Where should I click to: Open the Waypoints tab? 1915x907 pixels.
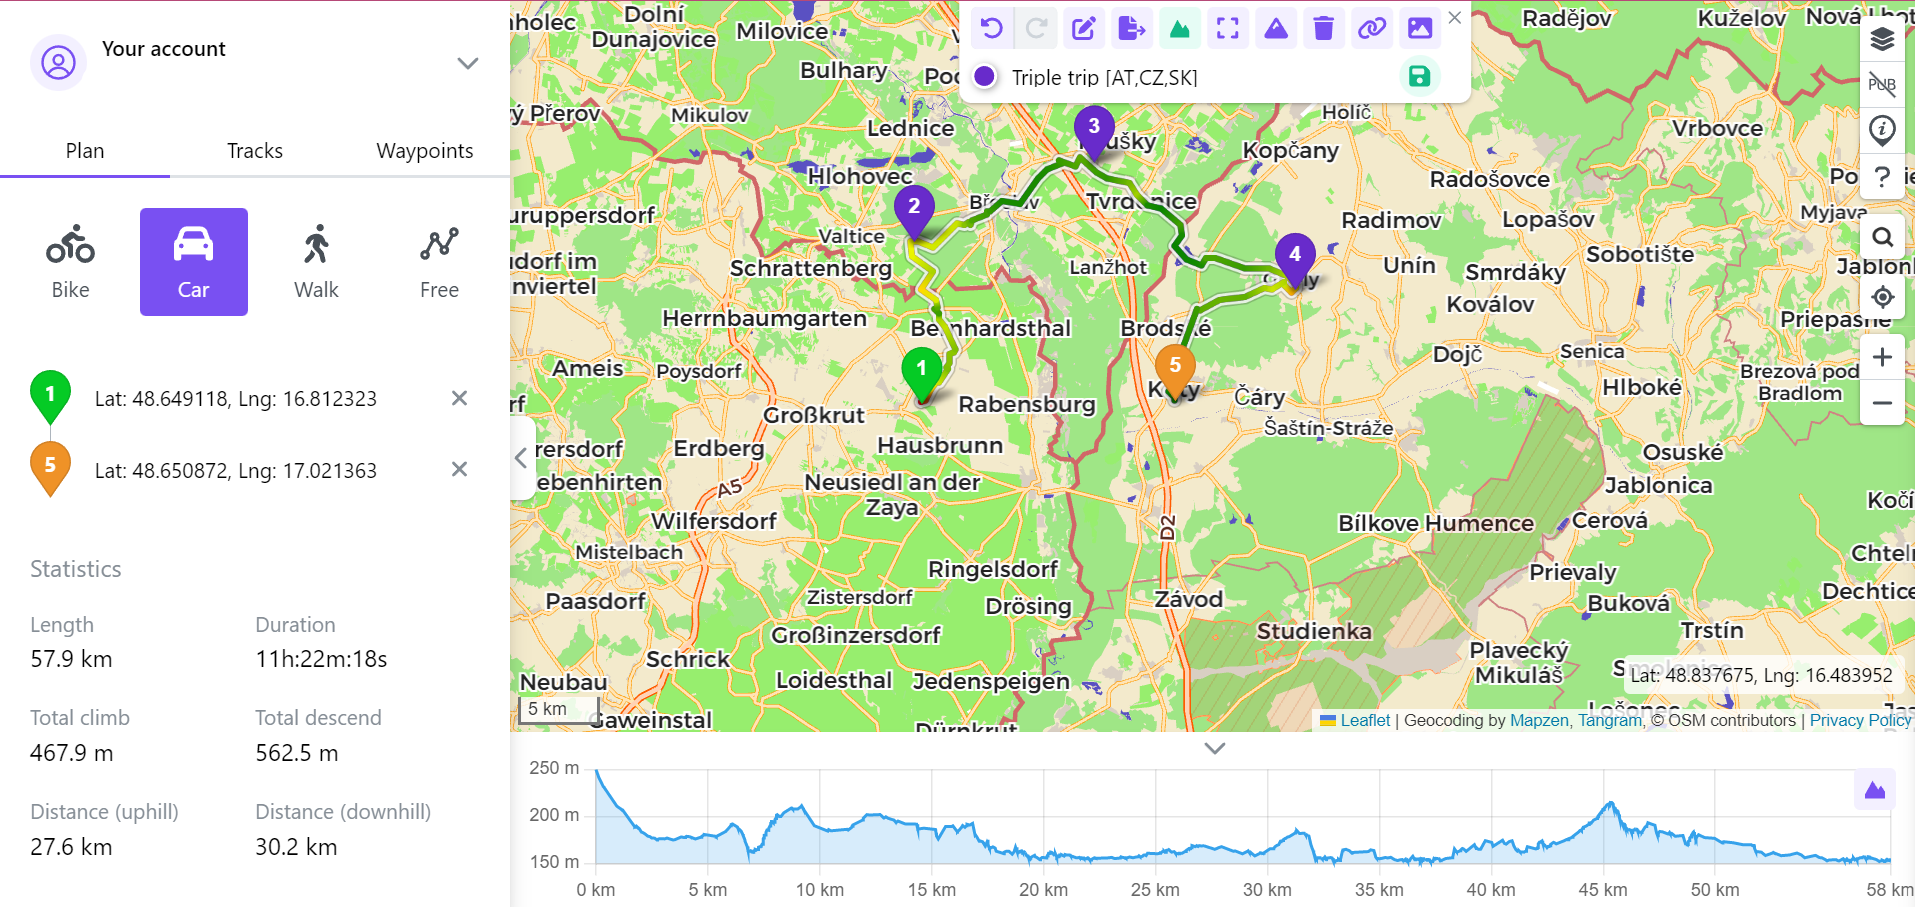(425, 151)
